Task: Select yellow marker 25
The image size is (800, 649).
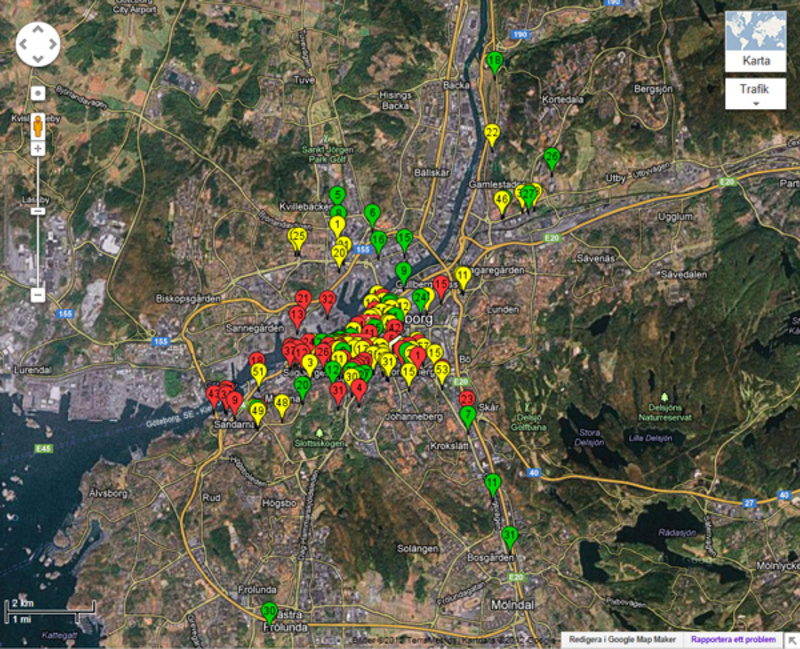Action: coord(299,236)
